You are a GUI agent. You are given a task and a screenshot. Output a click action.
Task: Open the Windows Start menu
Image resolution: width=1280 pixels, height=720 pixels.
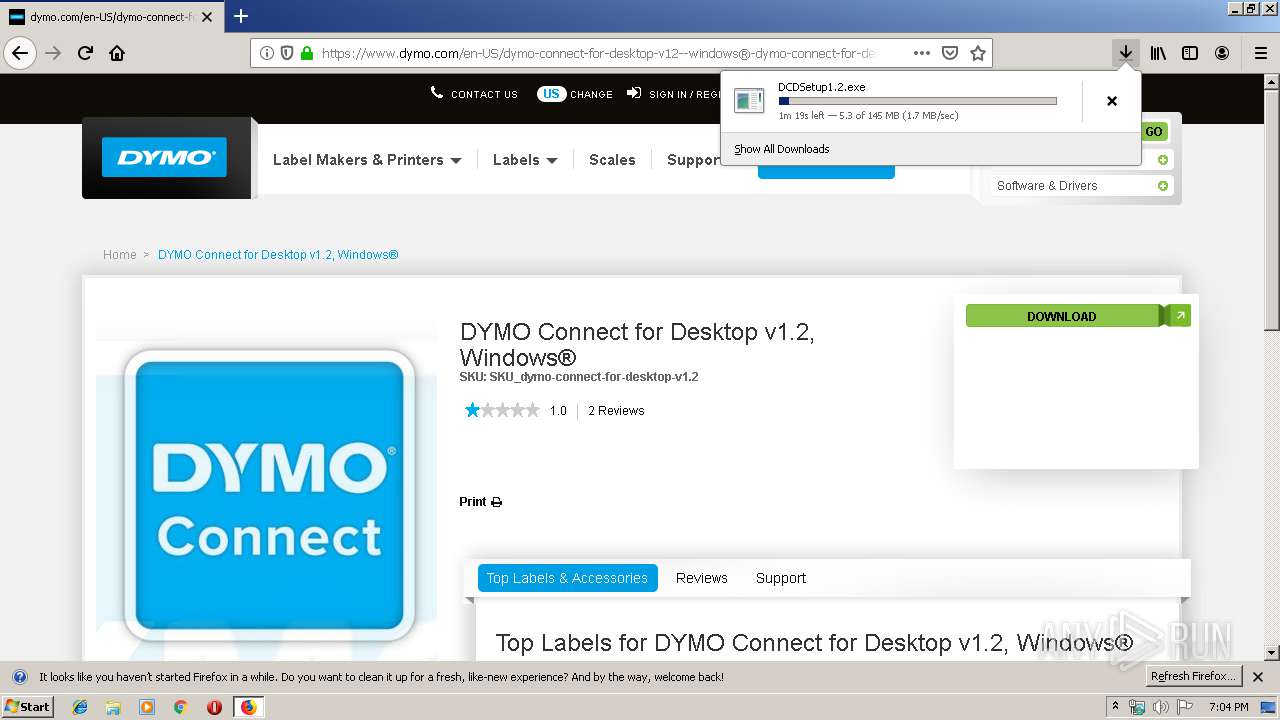(28, 707)
